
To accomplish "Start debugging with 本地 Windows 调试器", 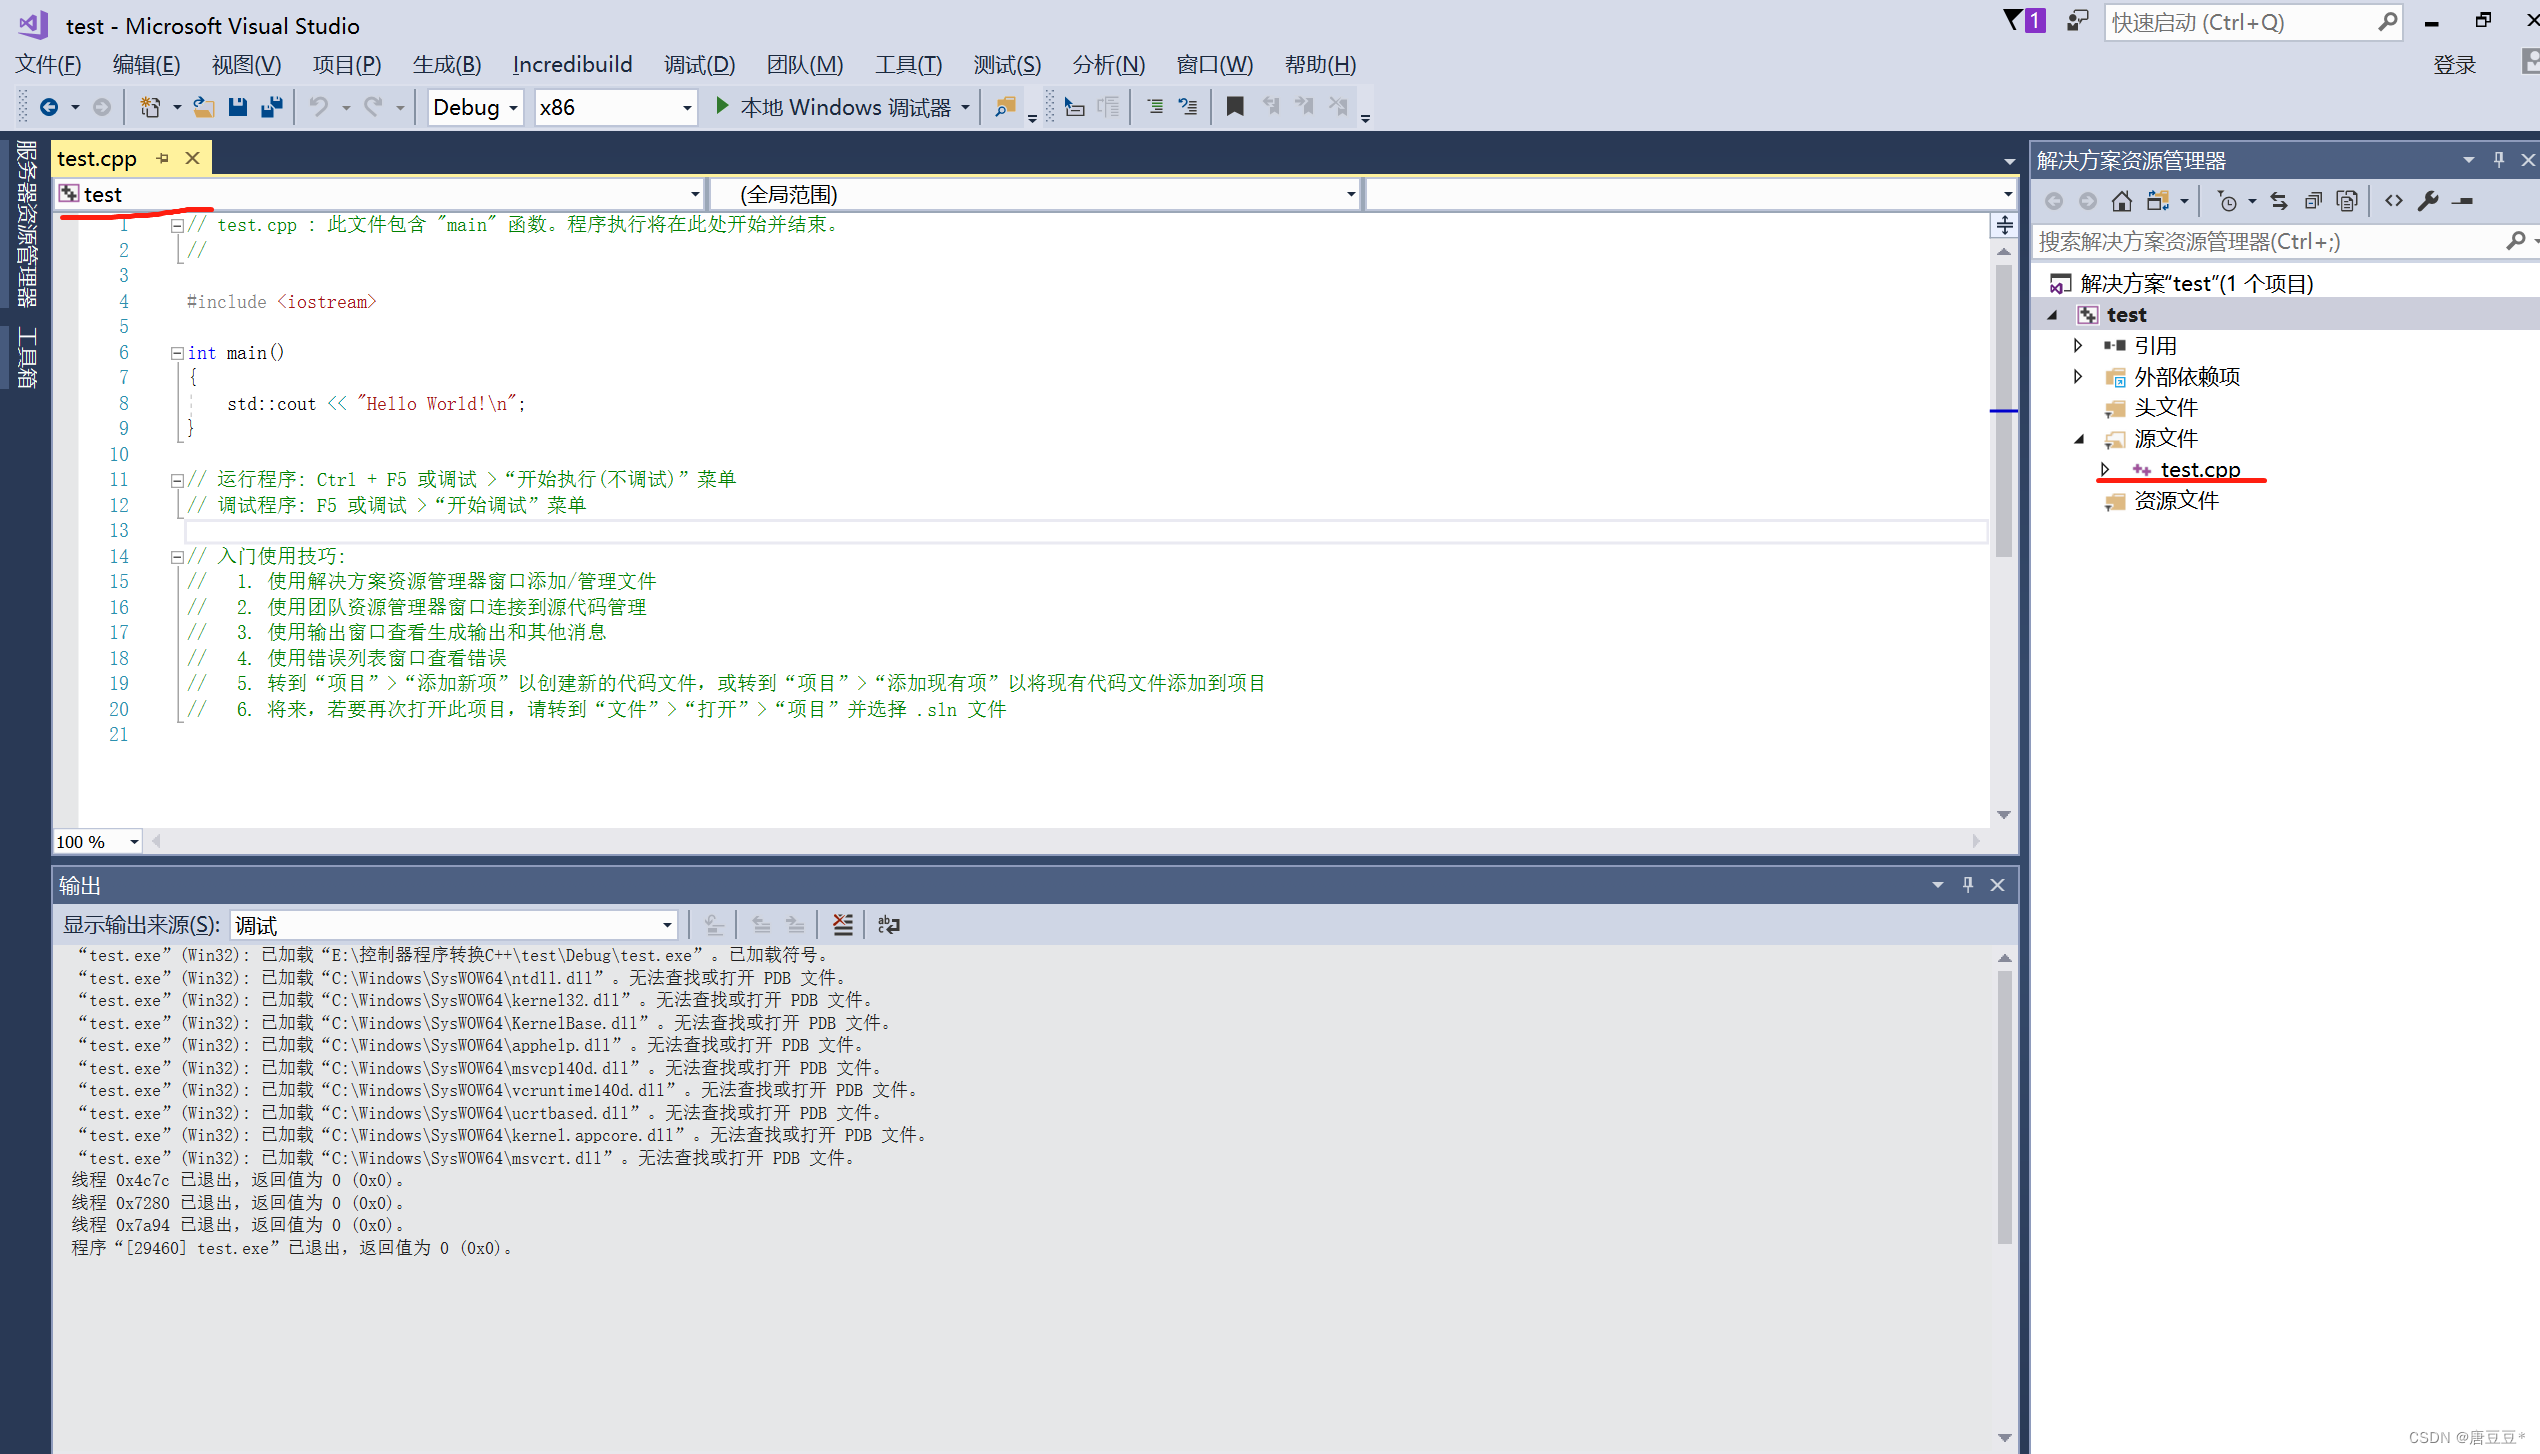I will tap(840, 107).
